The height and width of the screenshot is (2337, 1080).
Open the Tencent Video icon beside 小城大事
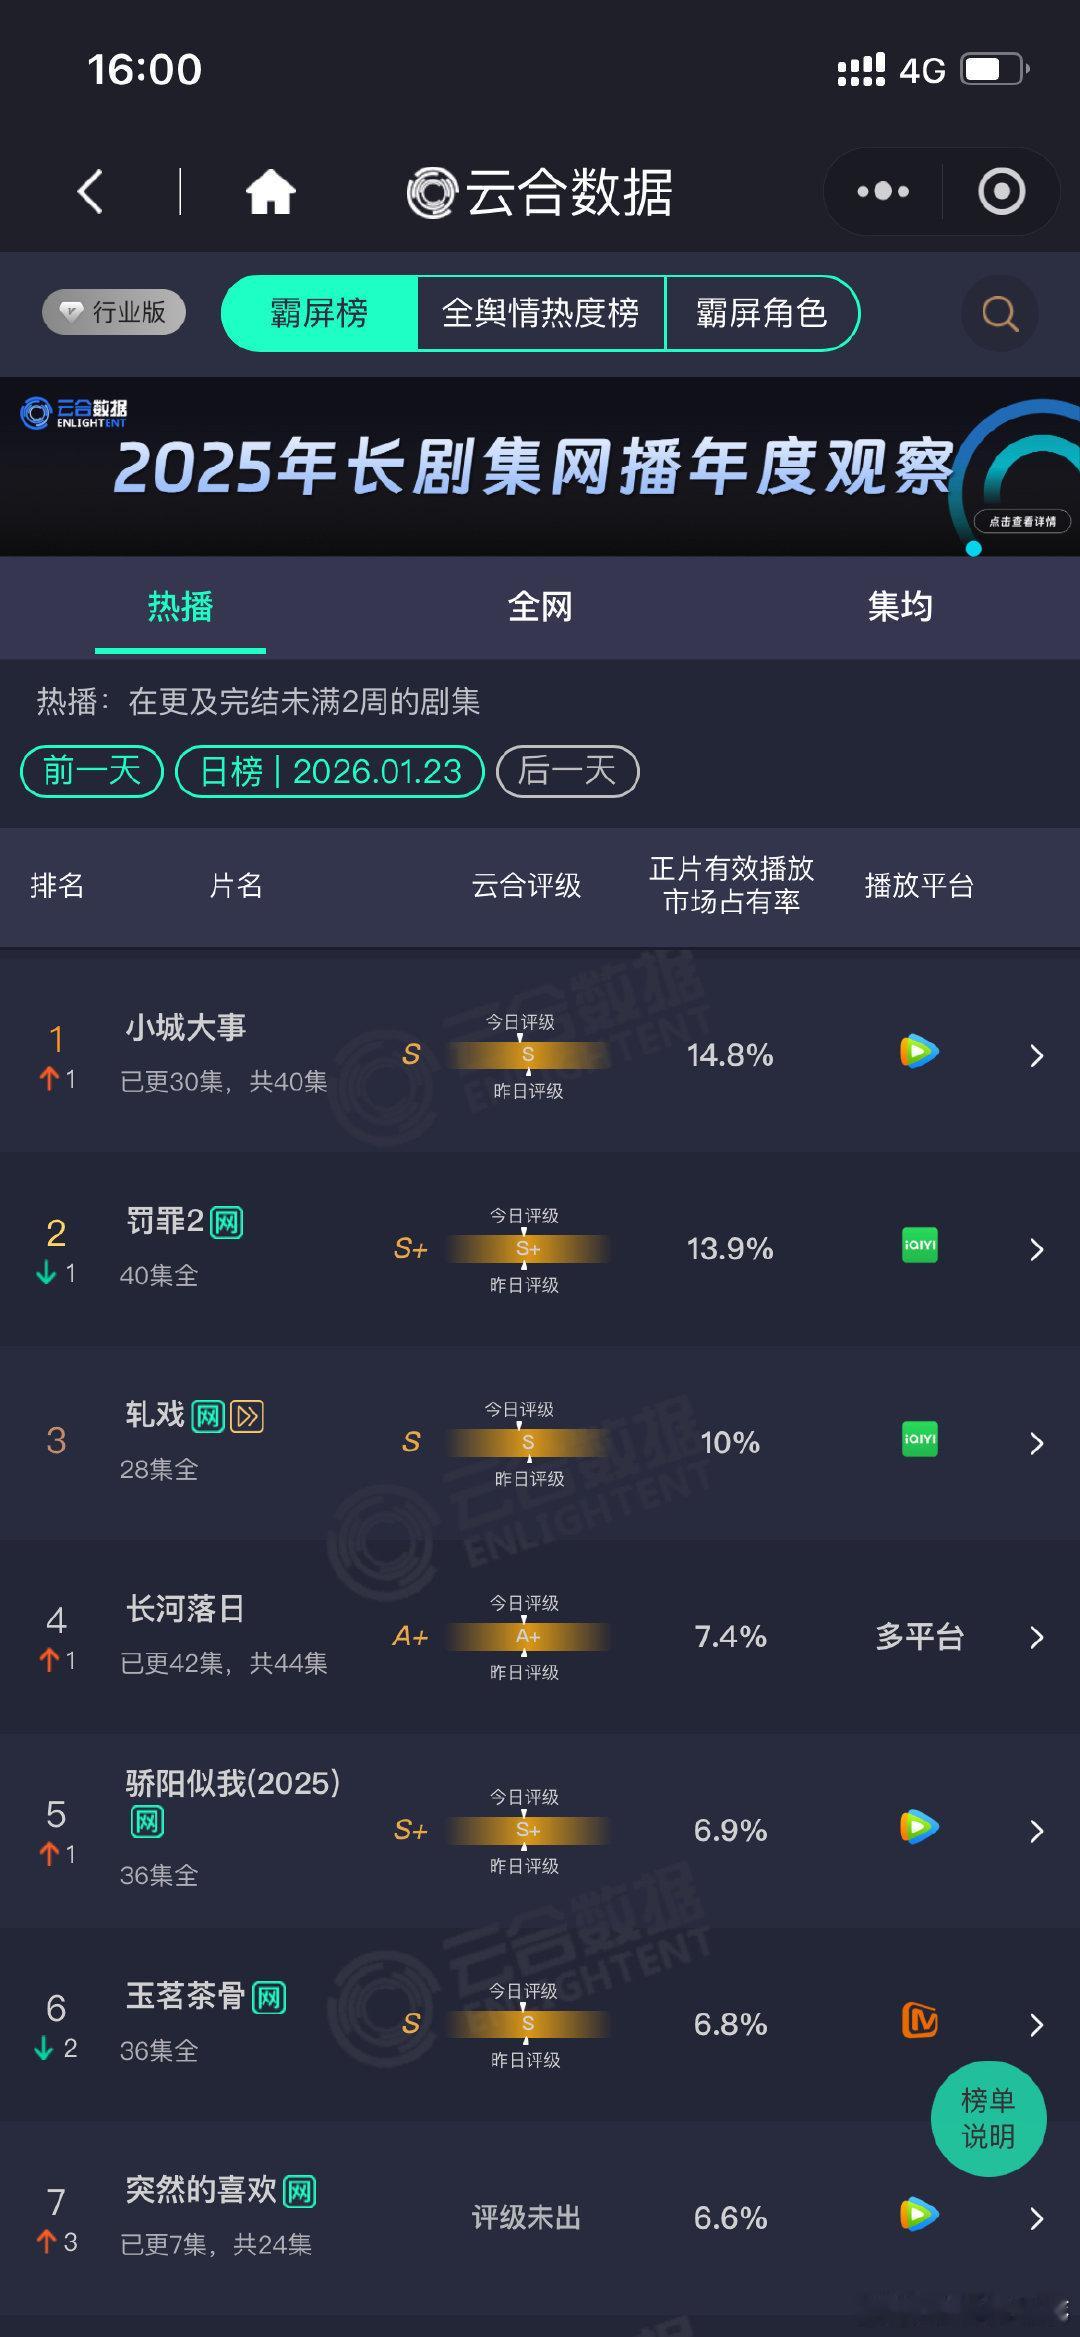(918, 1053)
